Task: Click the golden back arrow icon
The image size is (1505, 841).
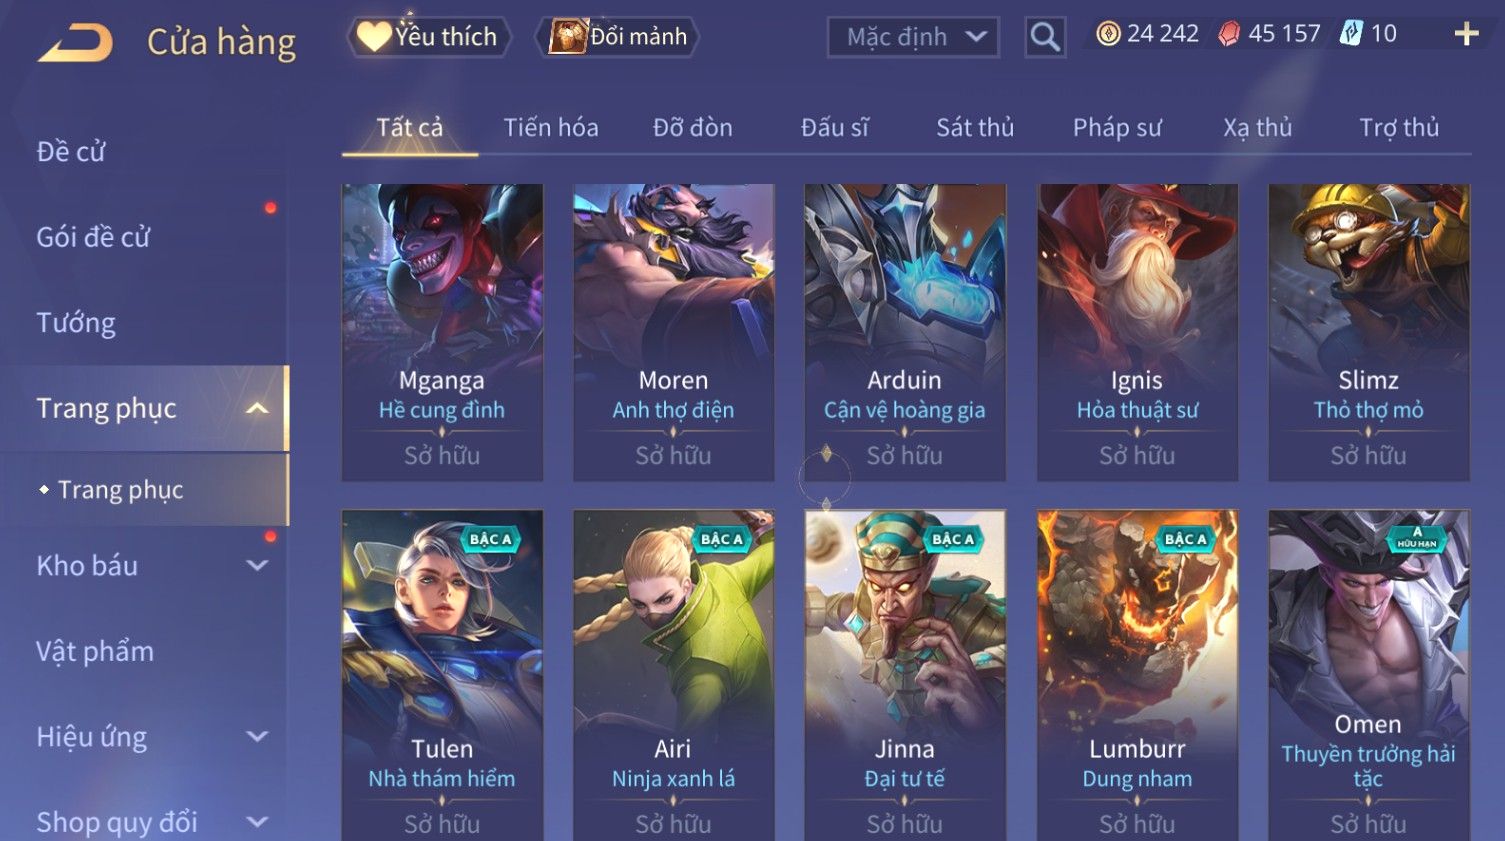Action: [75, 43]
